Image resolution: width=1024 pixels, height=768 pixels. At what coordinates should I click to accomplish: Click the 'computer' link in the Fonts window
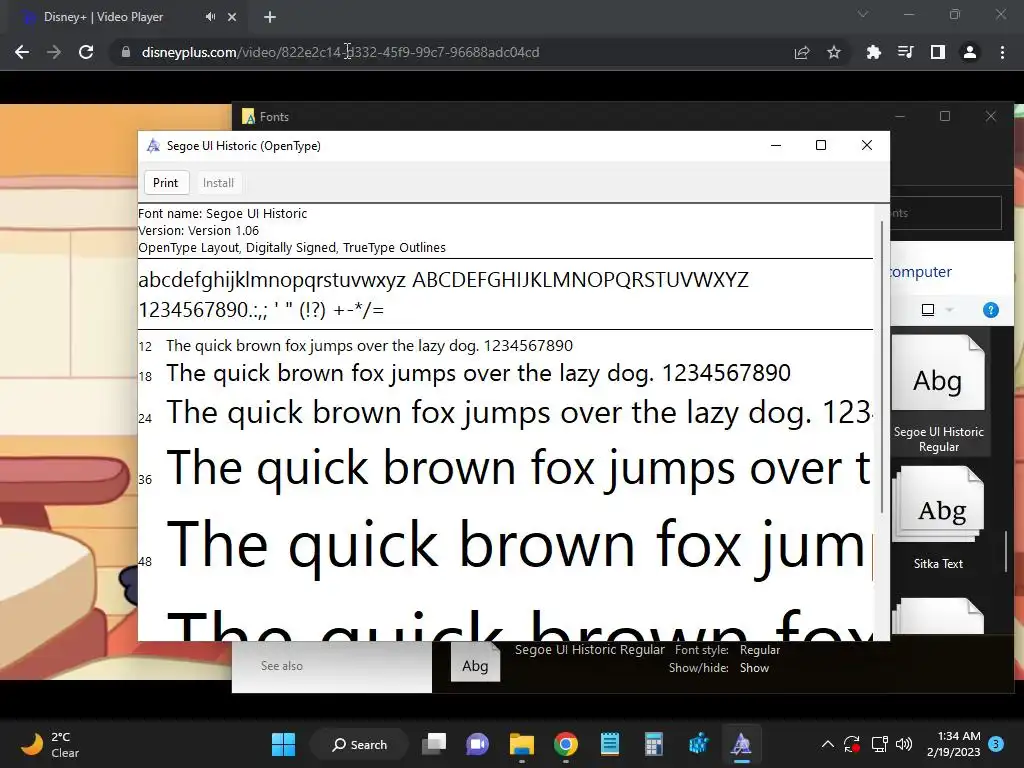[921, 272]
